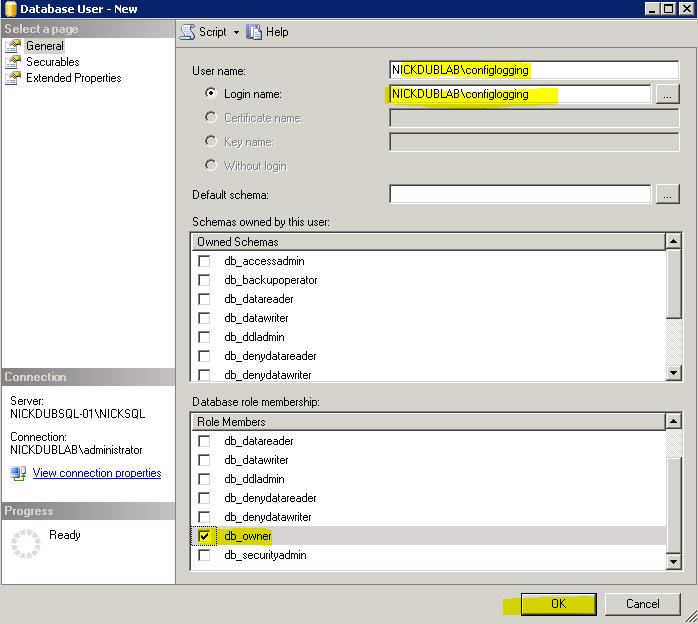This screenshot has width=698, height=624.
Task: Open the Extended Properties page
Action: [73, 78]
